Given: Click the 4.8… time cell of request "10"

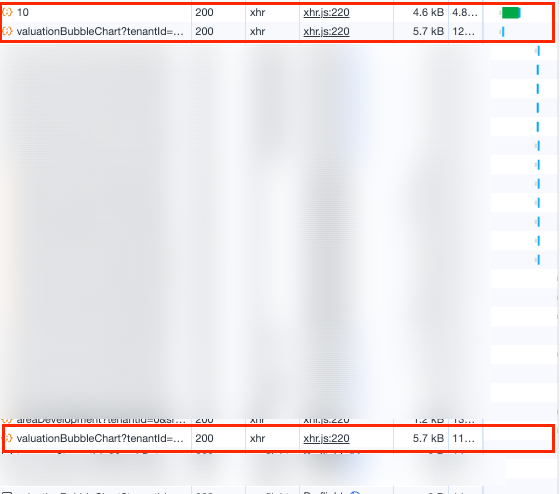Looking at the screenshot, I should click(x=465, y=13).
